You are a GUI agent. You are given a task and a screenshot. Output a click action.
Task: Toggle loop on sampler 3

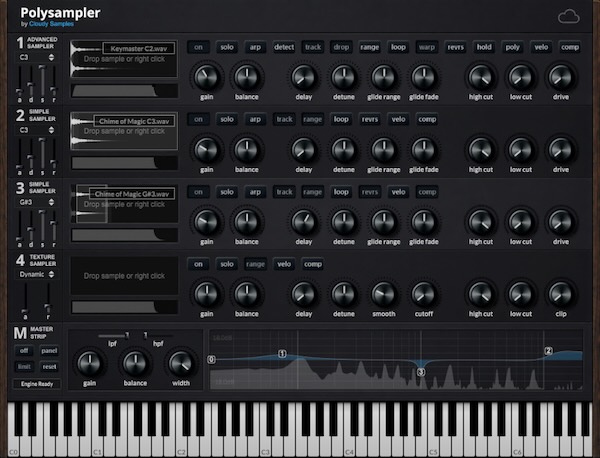tap(341, 192)
